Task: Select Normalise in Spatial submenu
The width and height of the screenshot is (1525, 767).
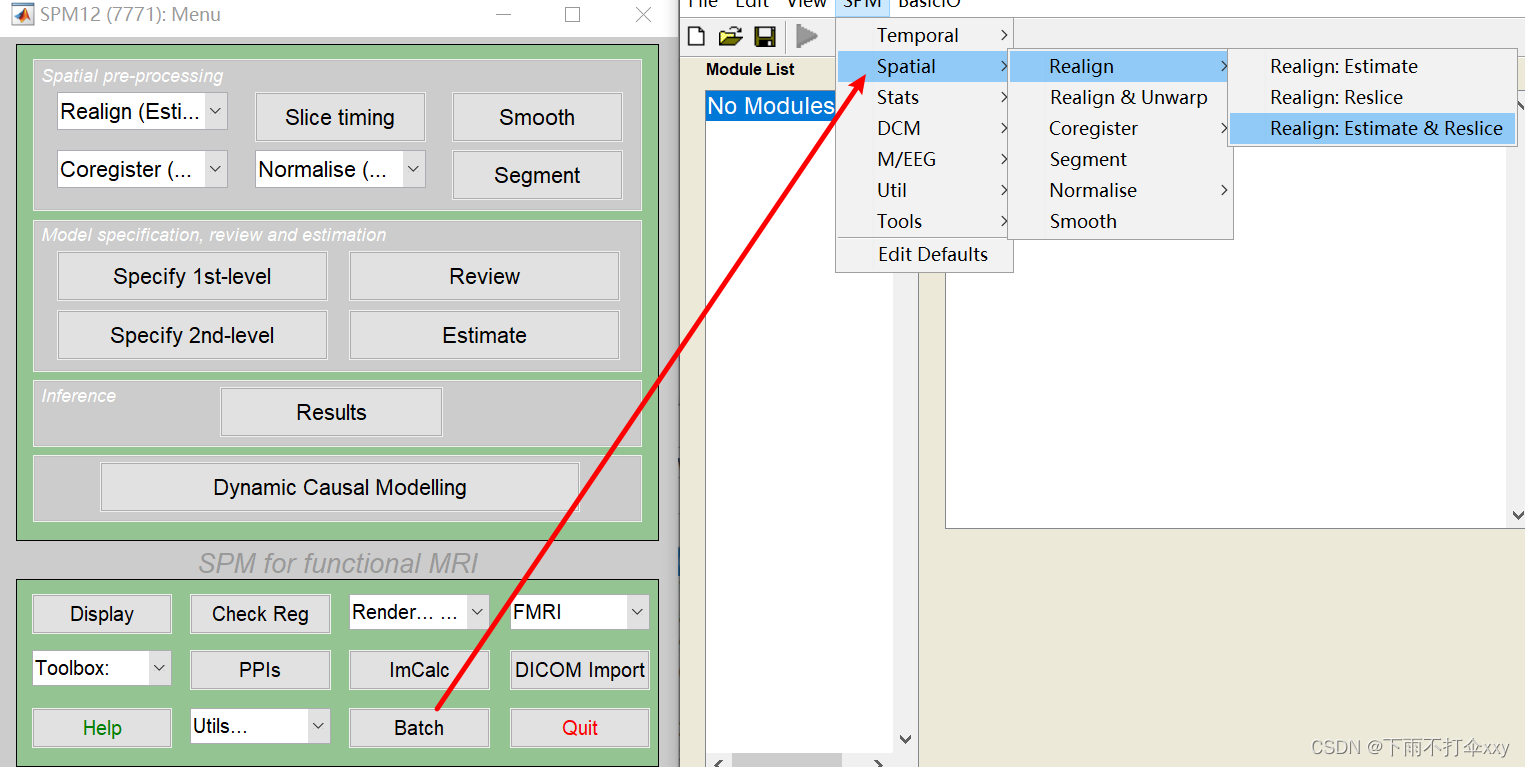Action: 1120,190
